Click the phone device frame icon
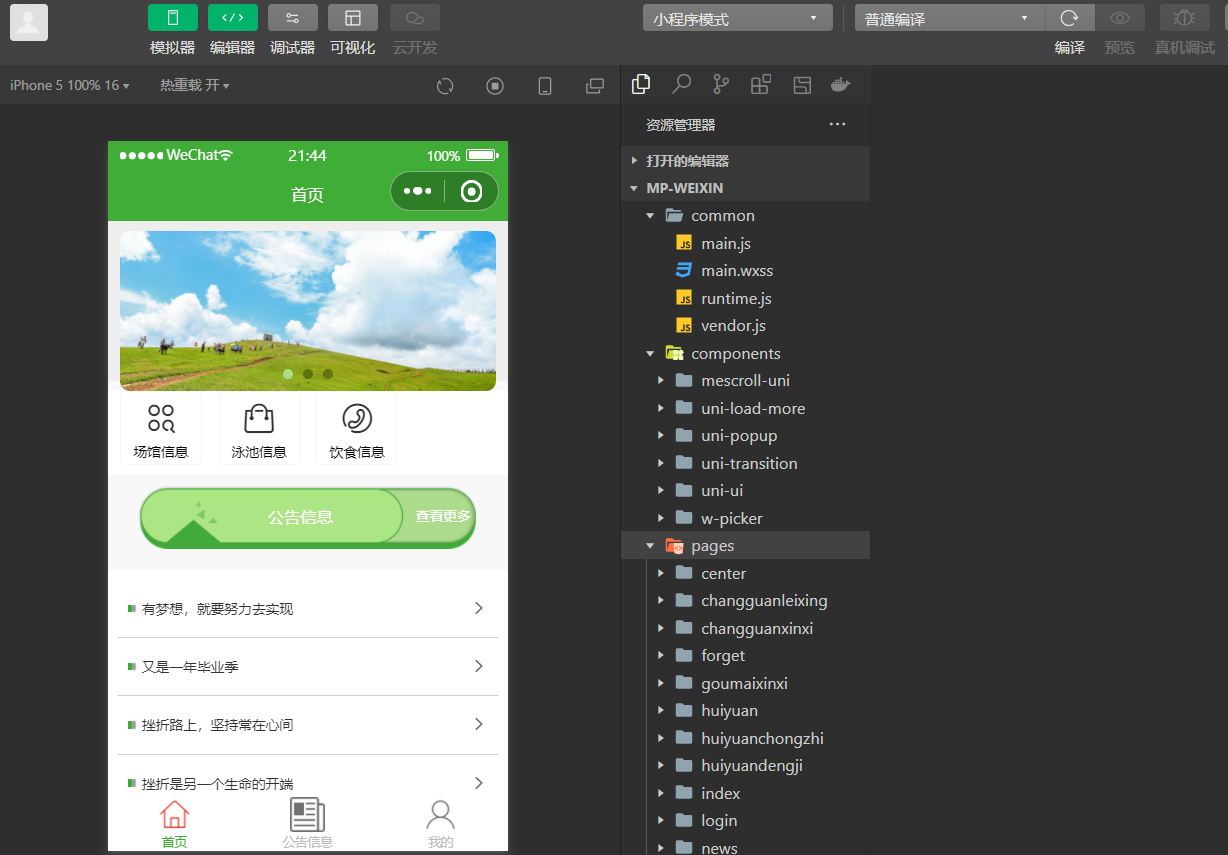 coord(545,86)
